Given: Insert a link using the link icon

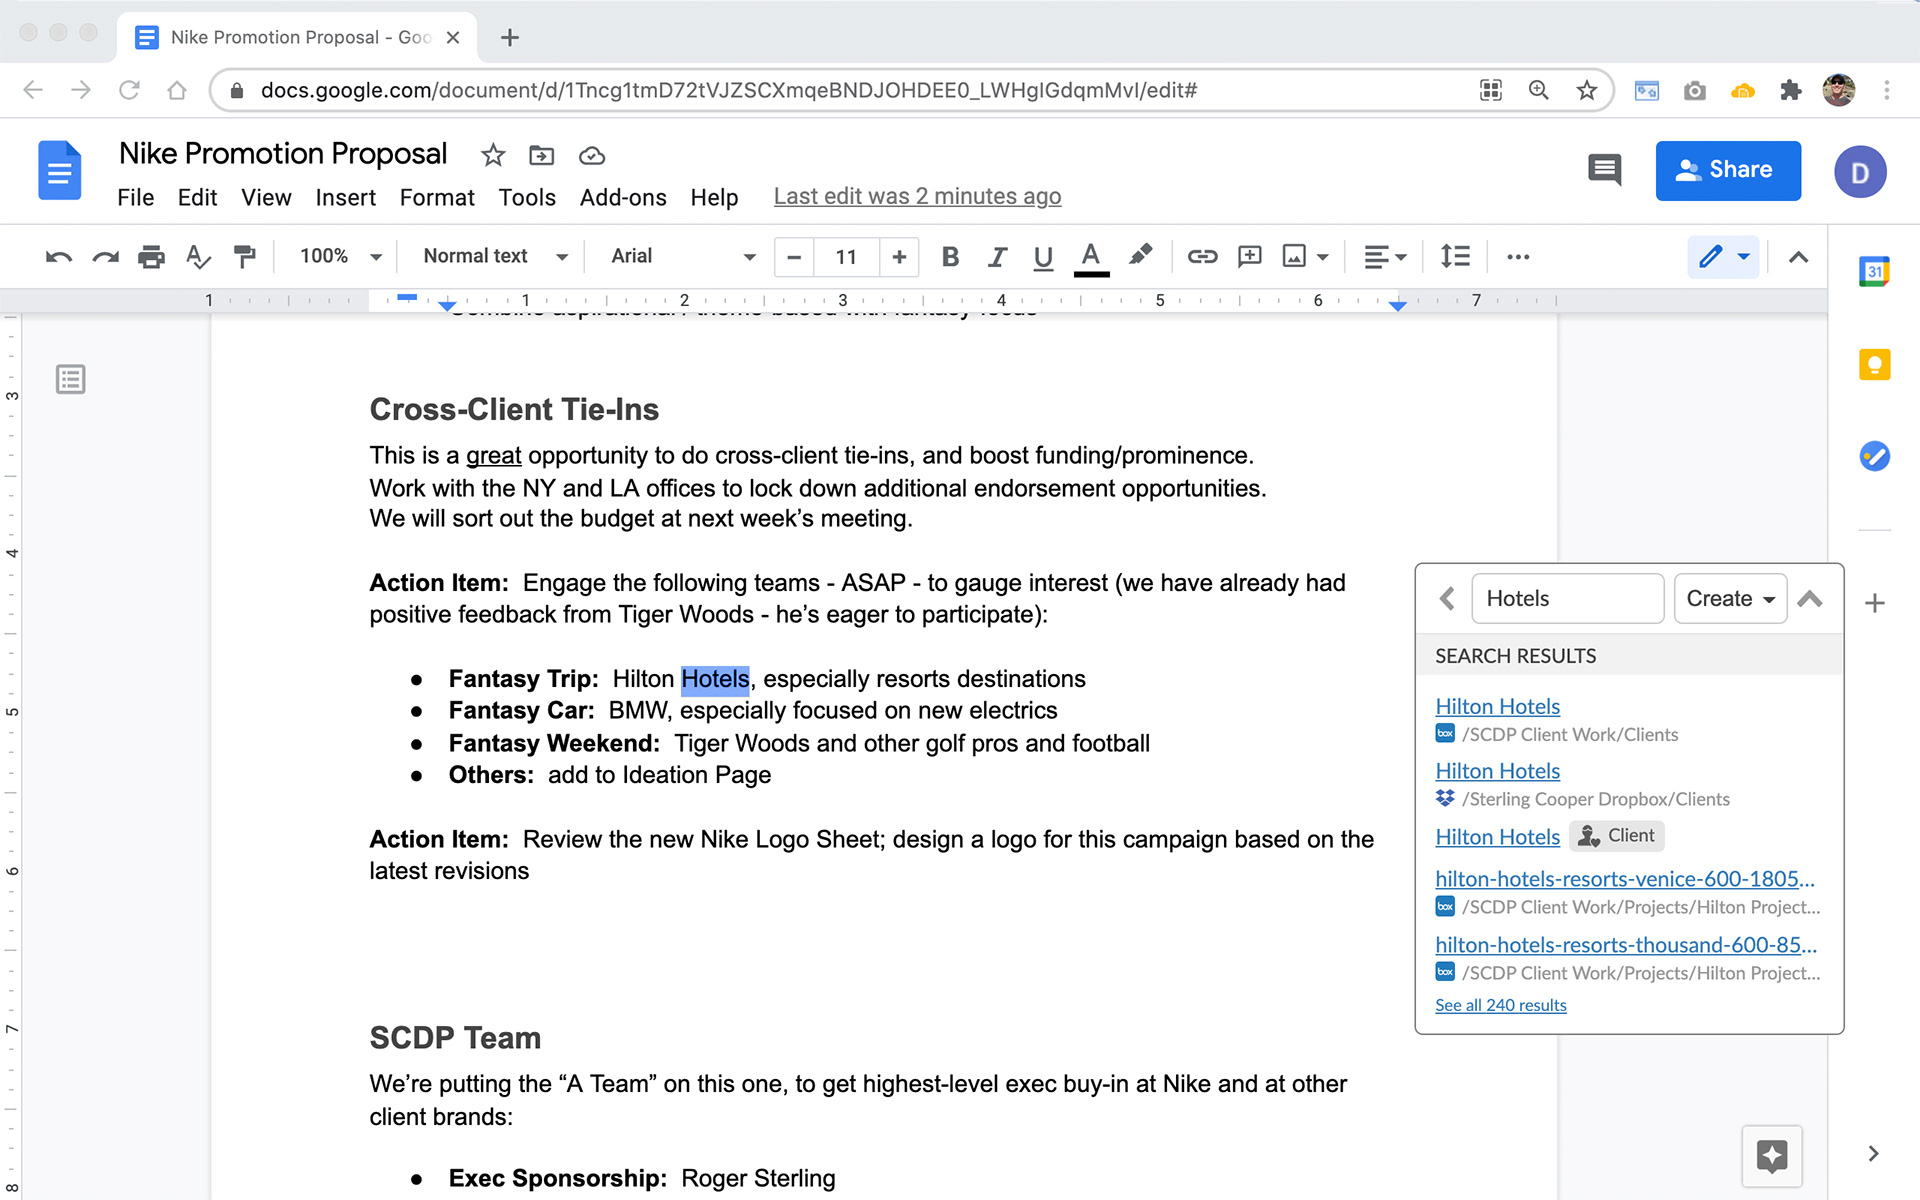Looking at the screenshot, I should [x=1202, y=257].
